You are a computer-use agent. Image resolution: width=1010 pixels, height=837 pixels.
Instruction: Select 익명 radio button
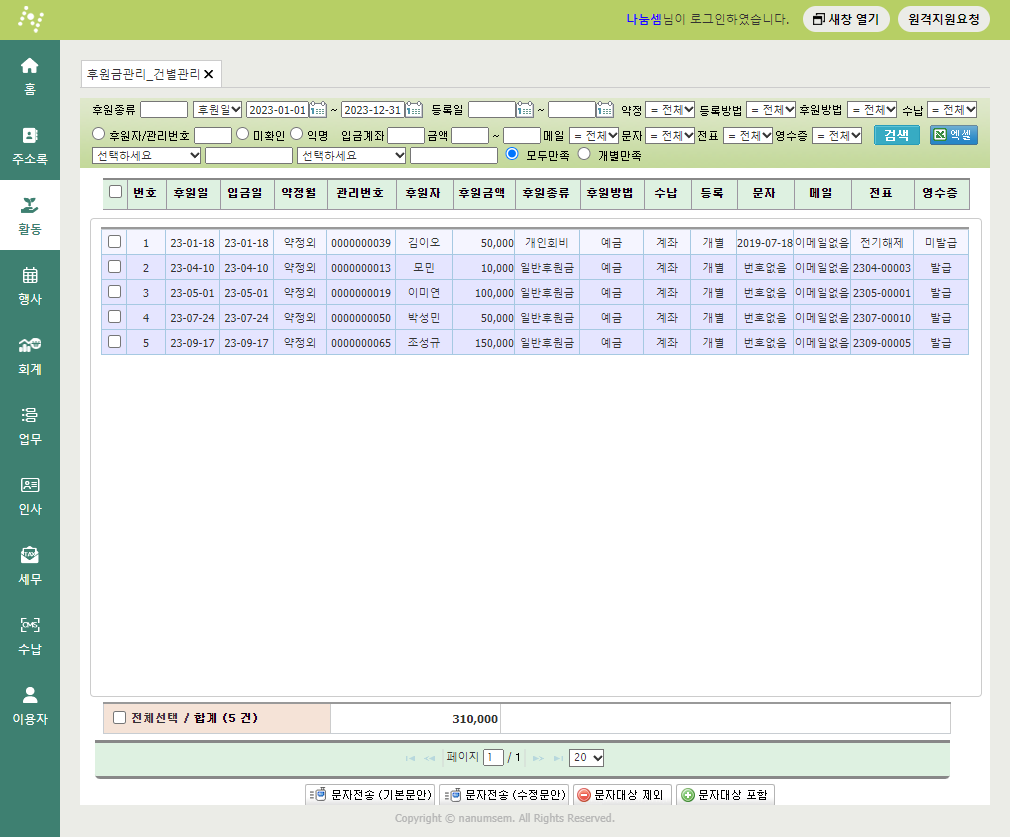(x=296, y=134)
